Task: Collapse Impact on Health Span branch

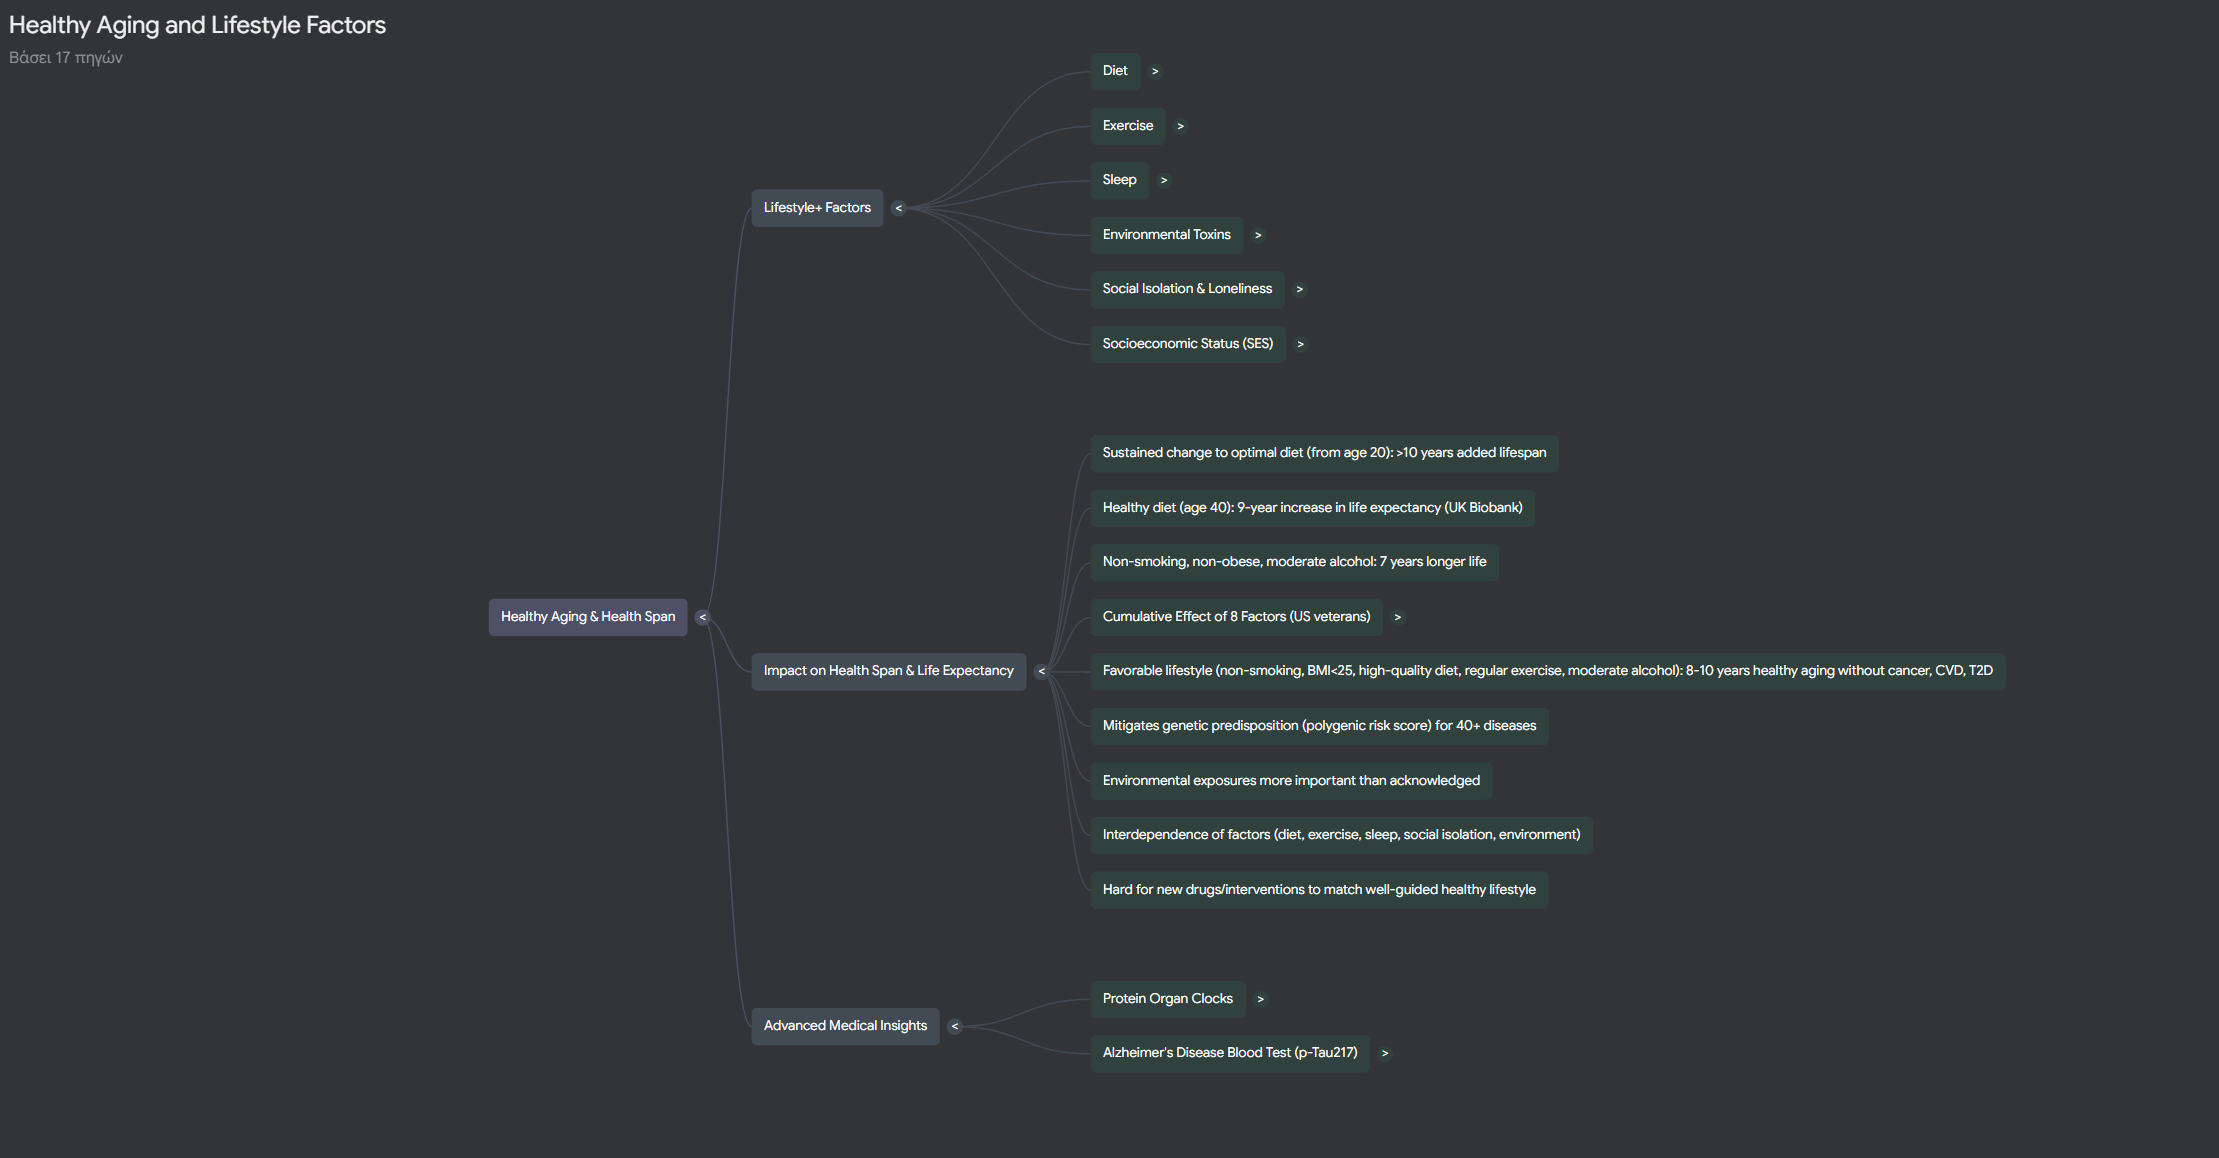Action: click(x=1041, y=671)
